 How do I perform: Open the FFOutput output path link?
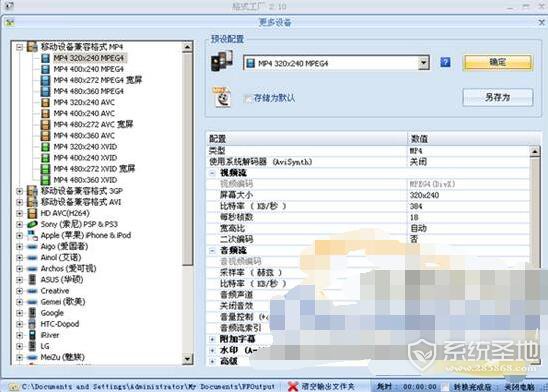point(149,387)
